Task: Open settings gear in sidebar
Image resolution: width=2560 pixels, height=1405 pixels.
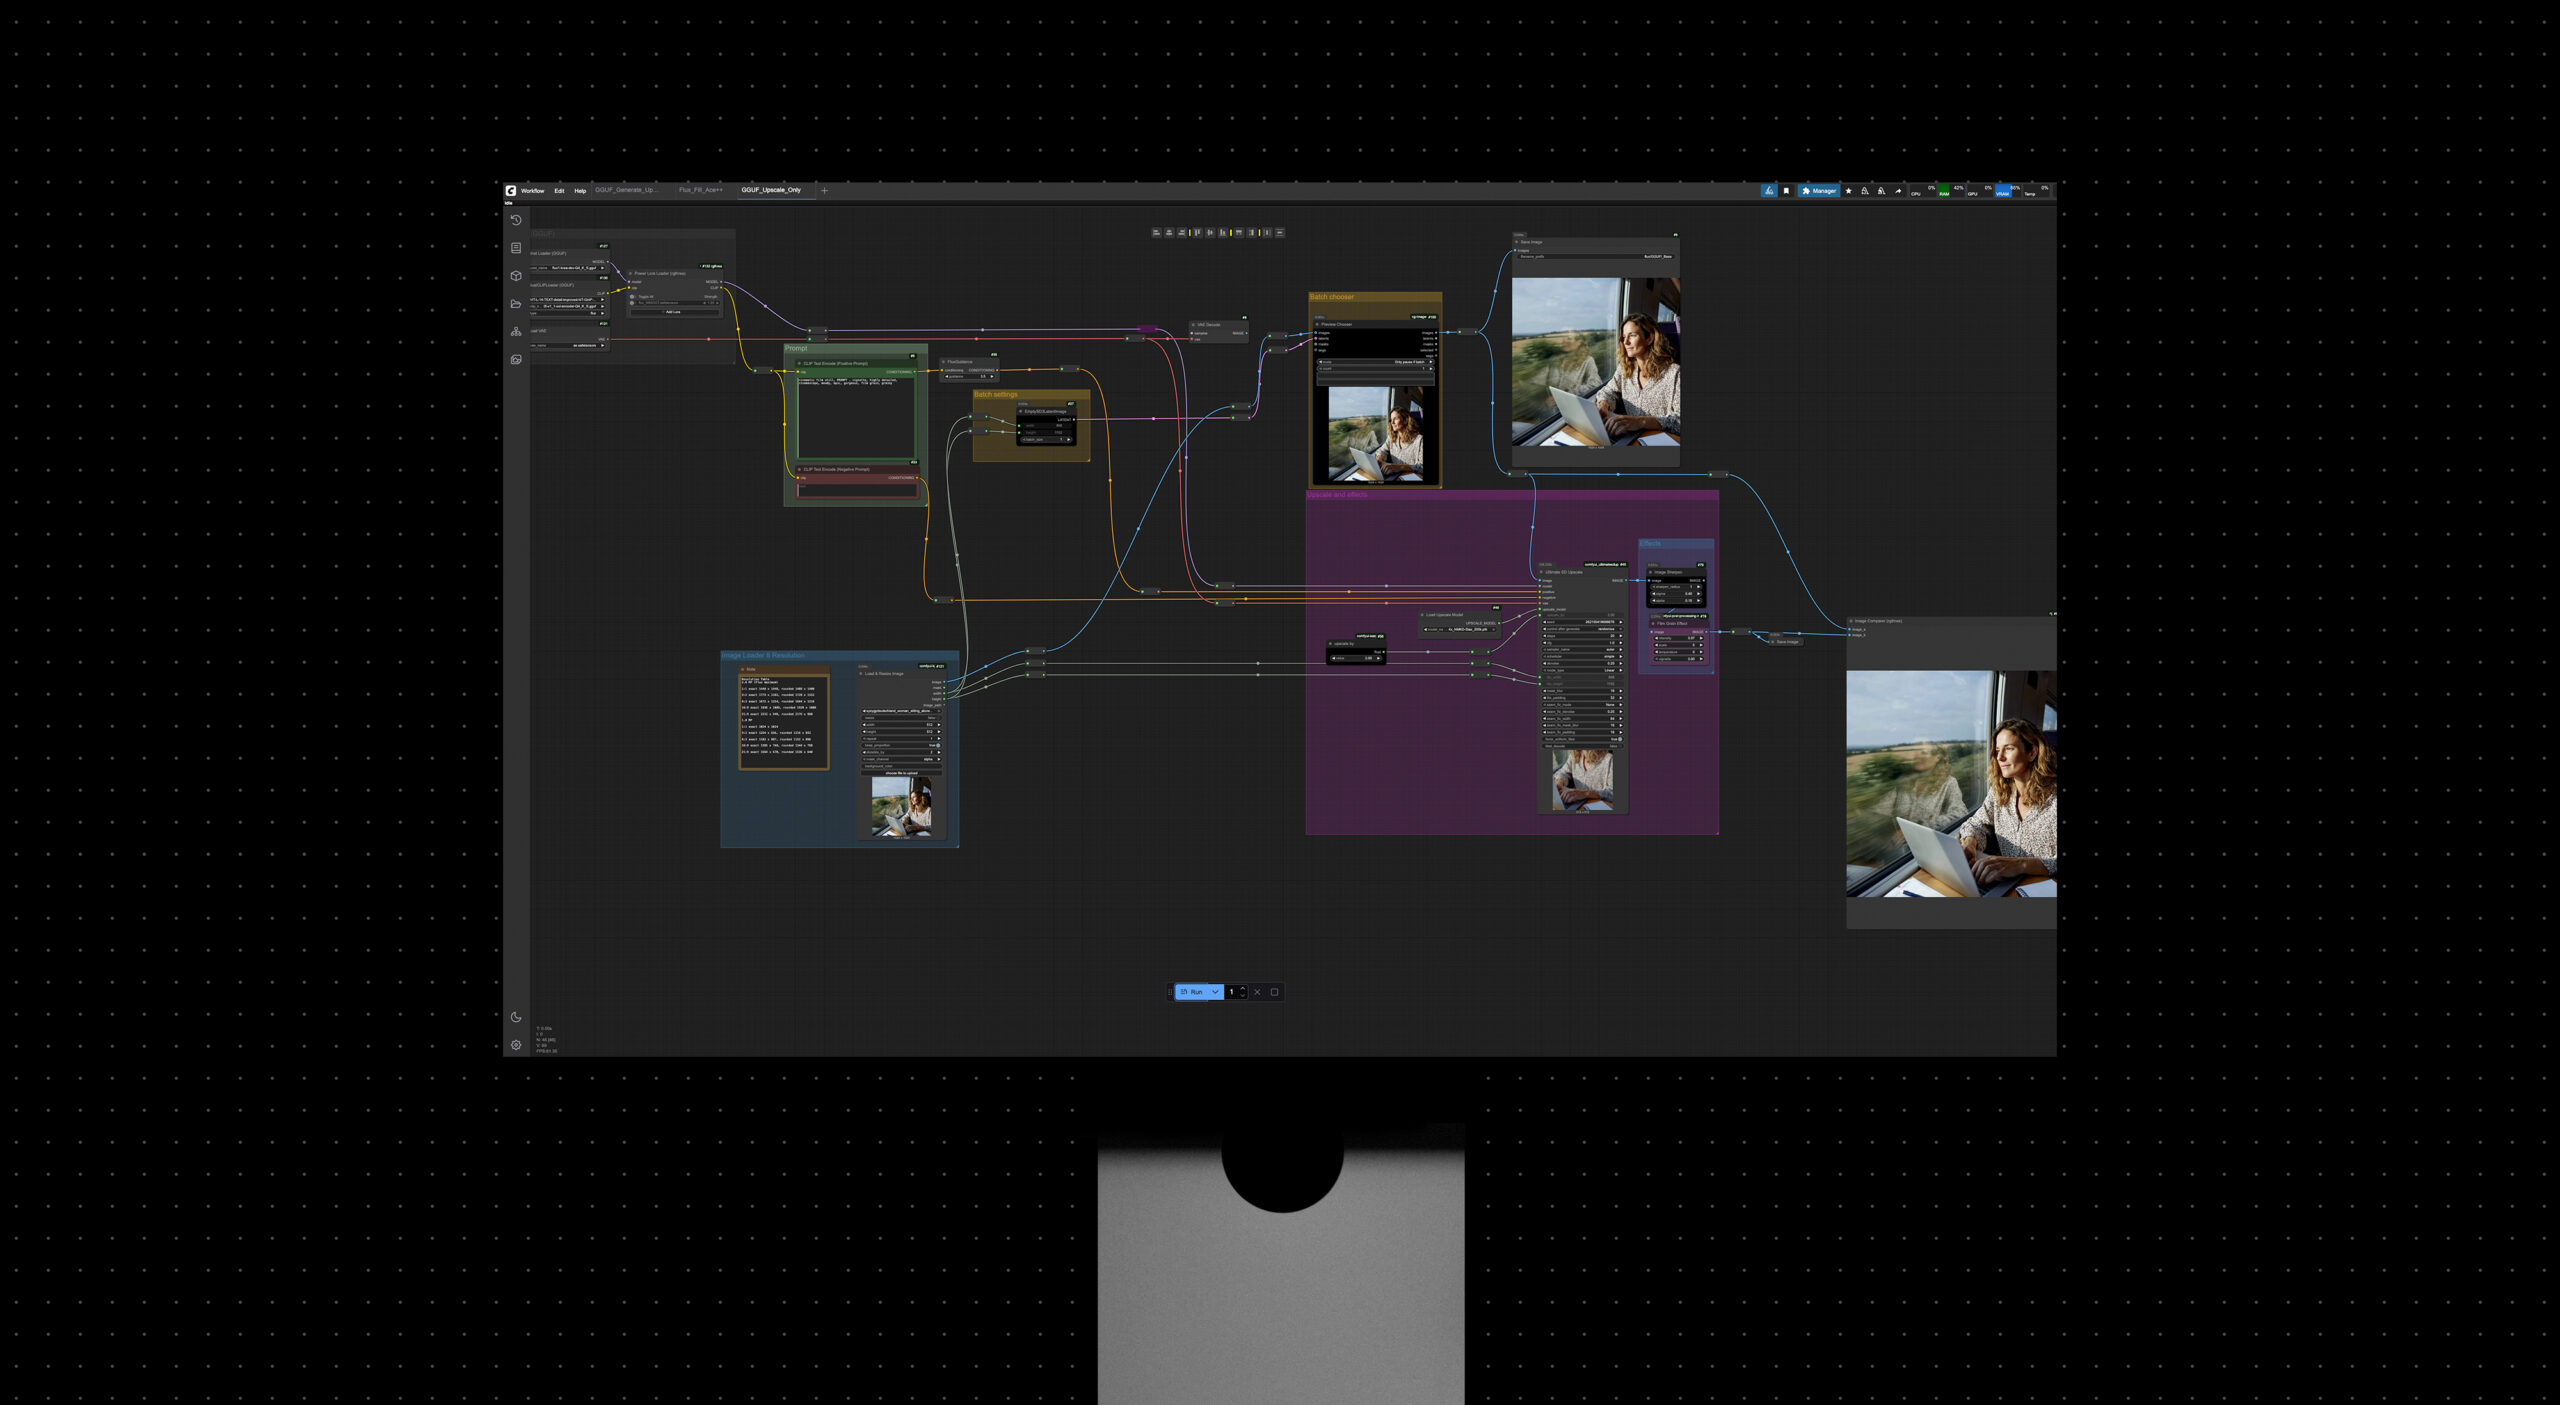Action: pos(516,1045)
